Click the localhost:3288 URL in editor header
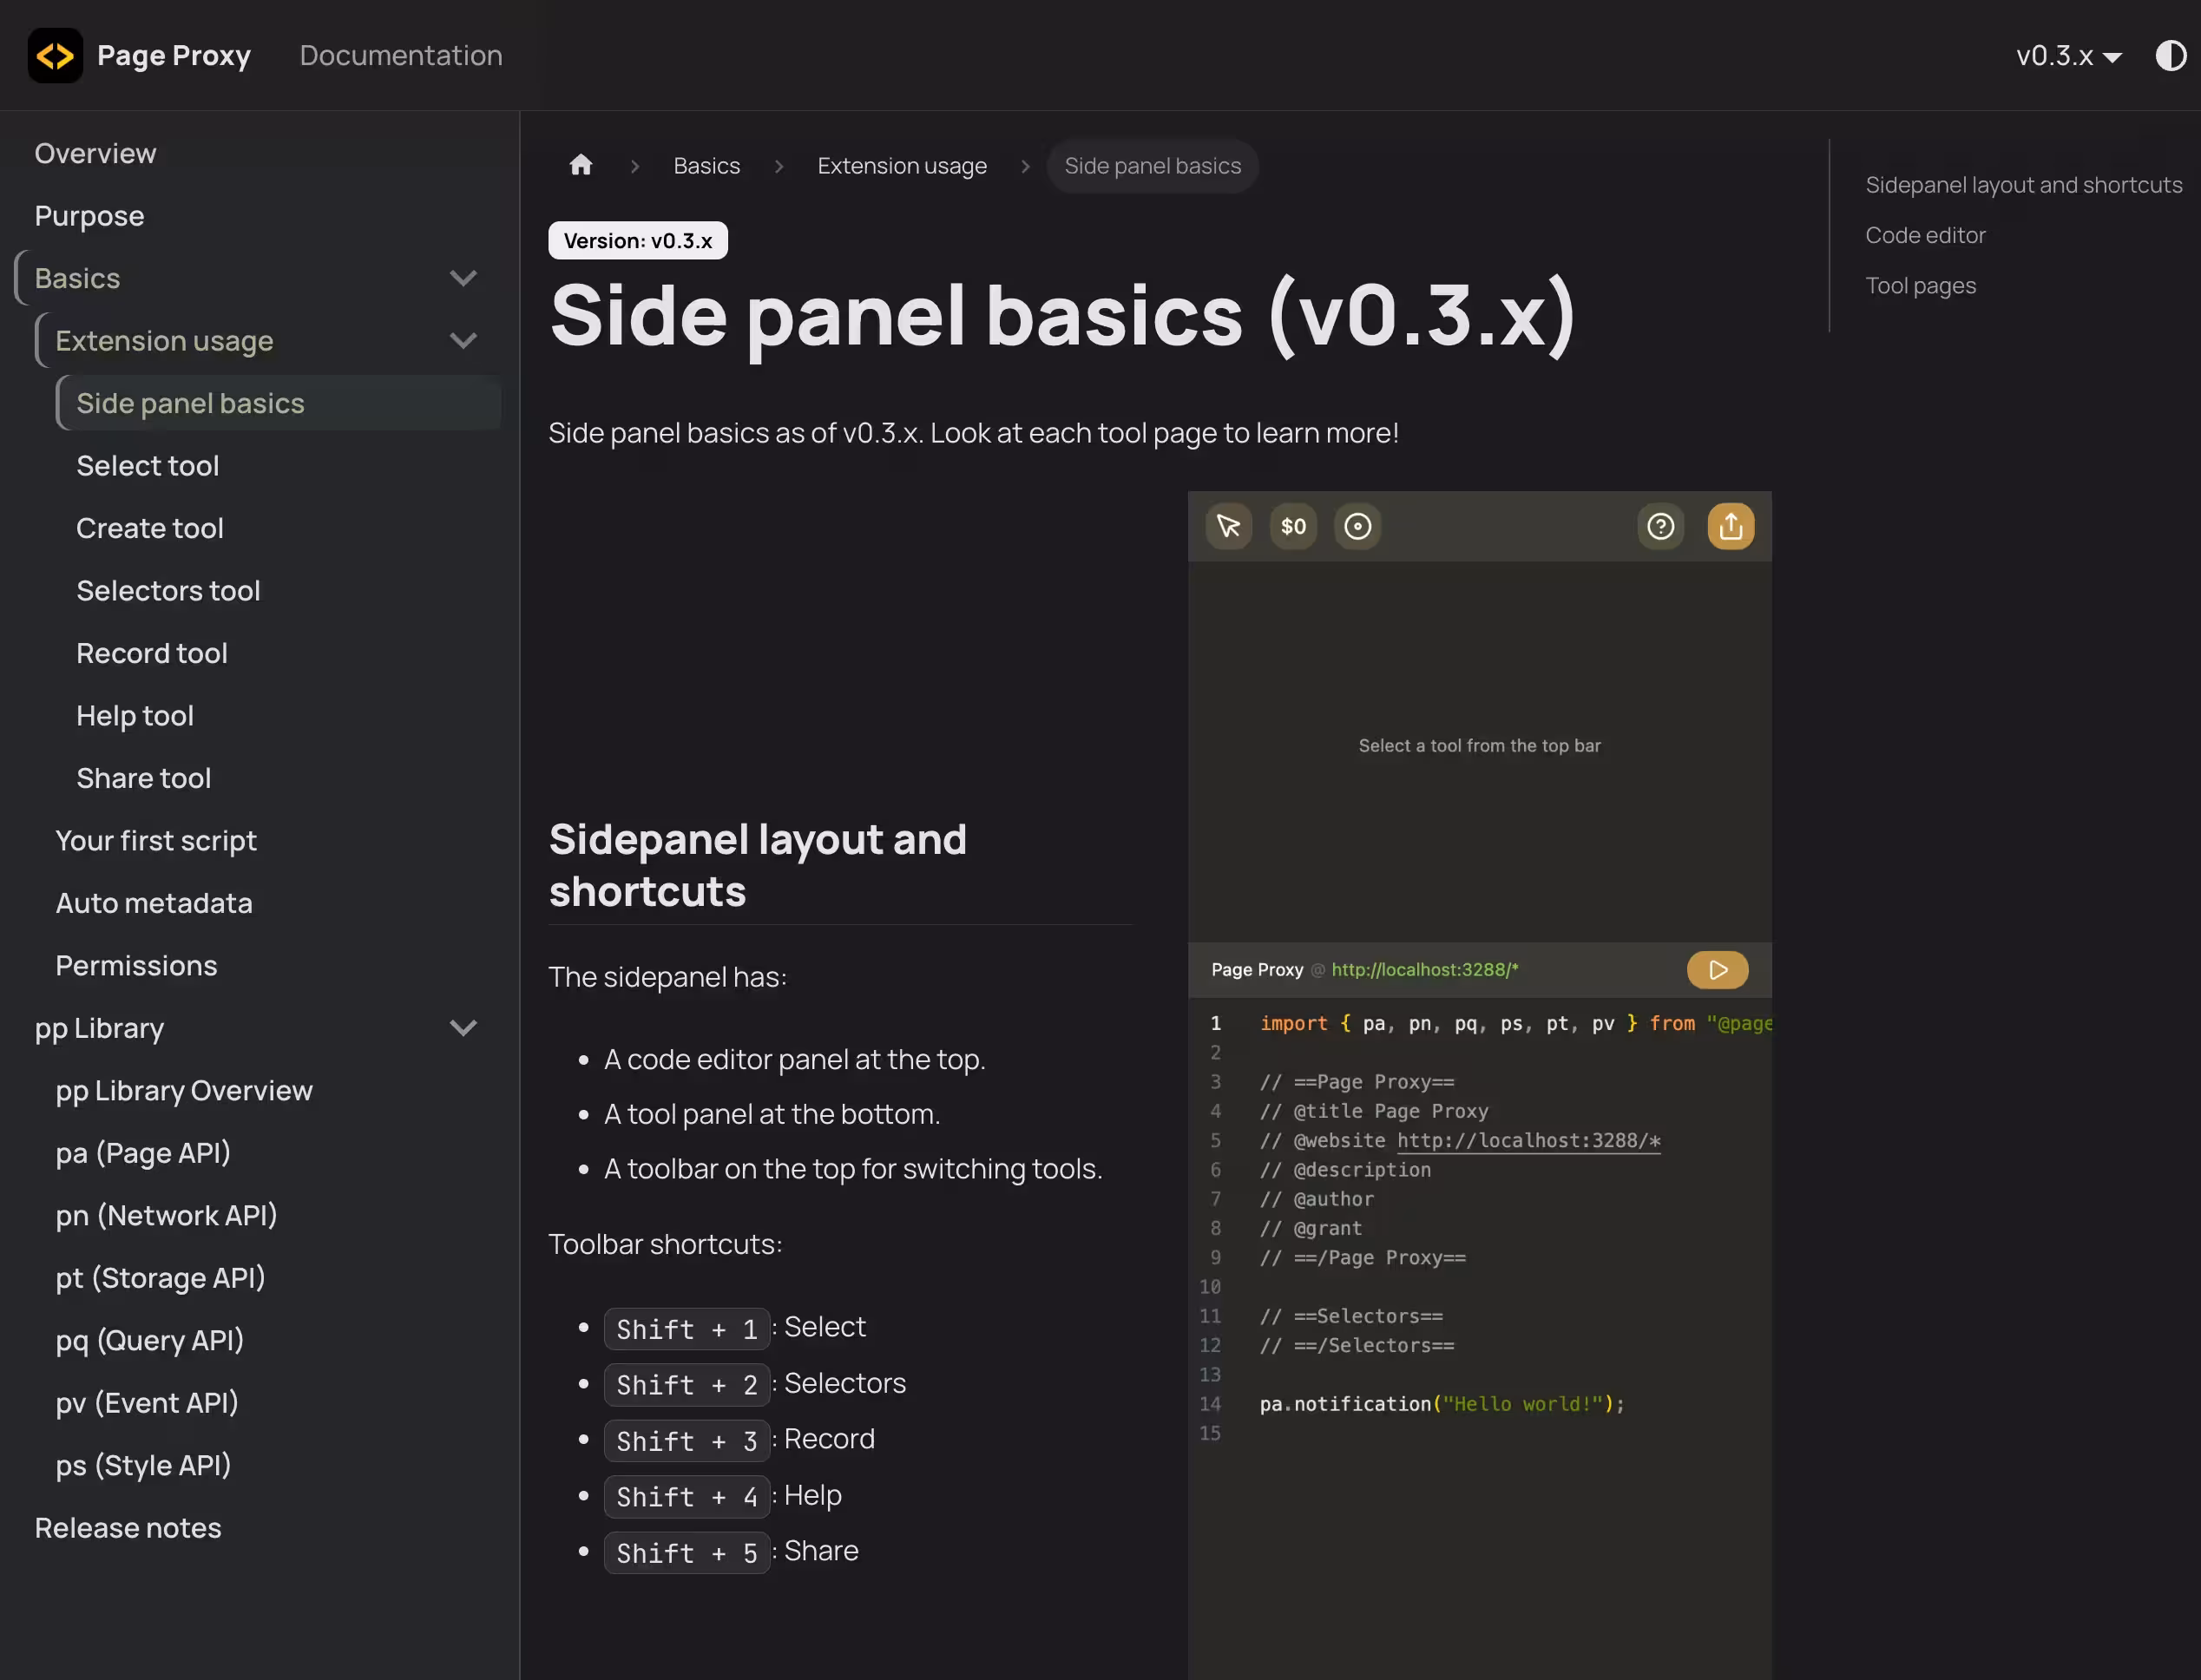Screen dimensions: 2201x1680 pos(1424,970)
